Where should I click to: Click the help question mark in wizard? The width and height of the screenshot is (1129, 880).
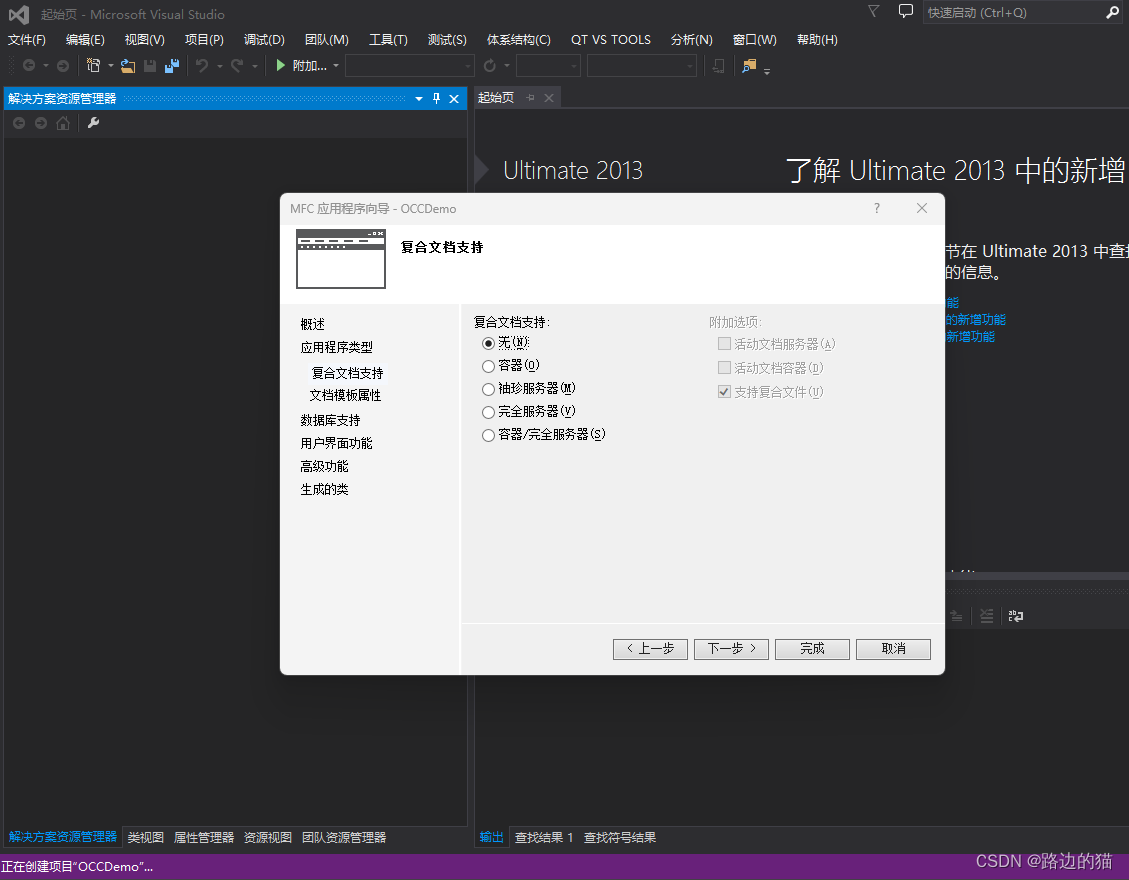[876, 208]
